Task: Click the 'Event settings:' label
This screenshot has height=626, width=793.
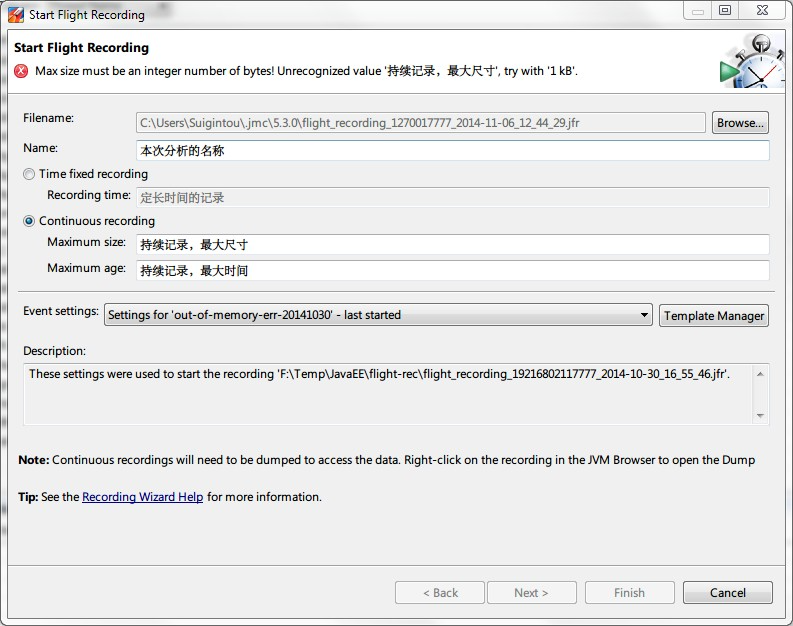Action: (61, 311)
